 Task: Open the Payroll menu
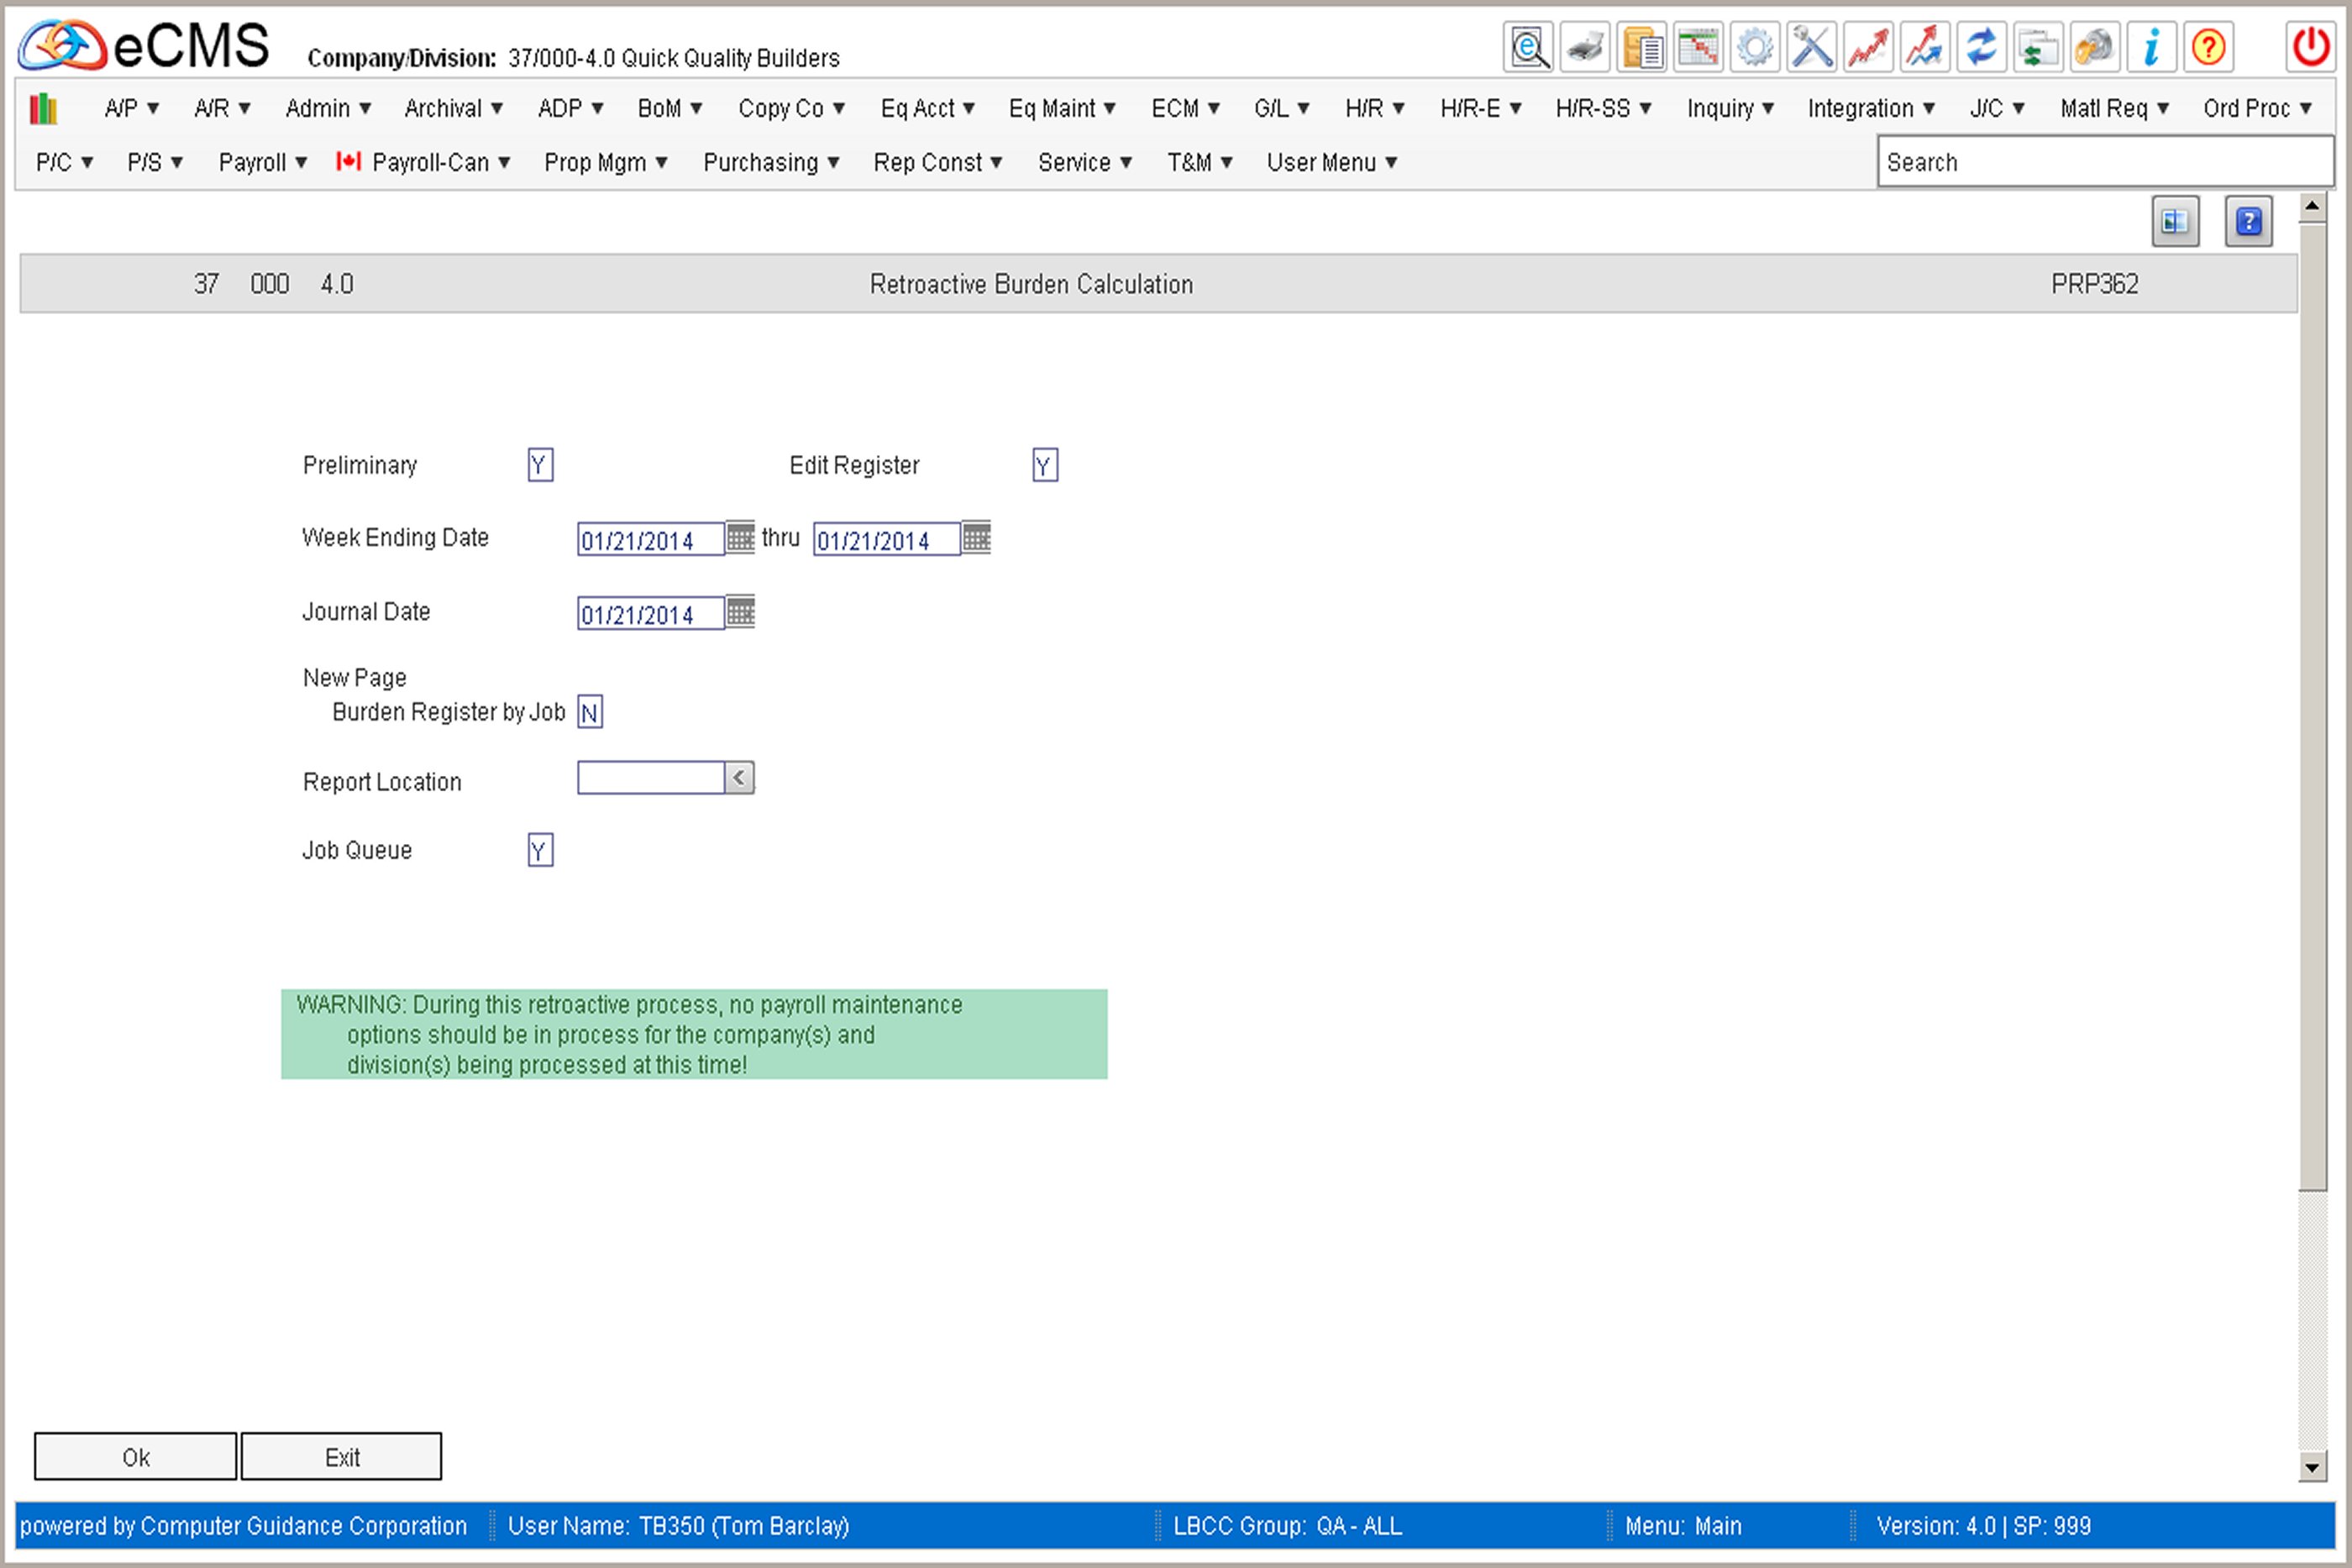262,162
